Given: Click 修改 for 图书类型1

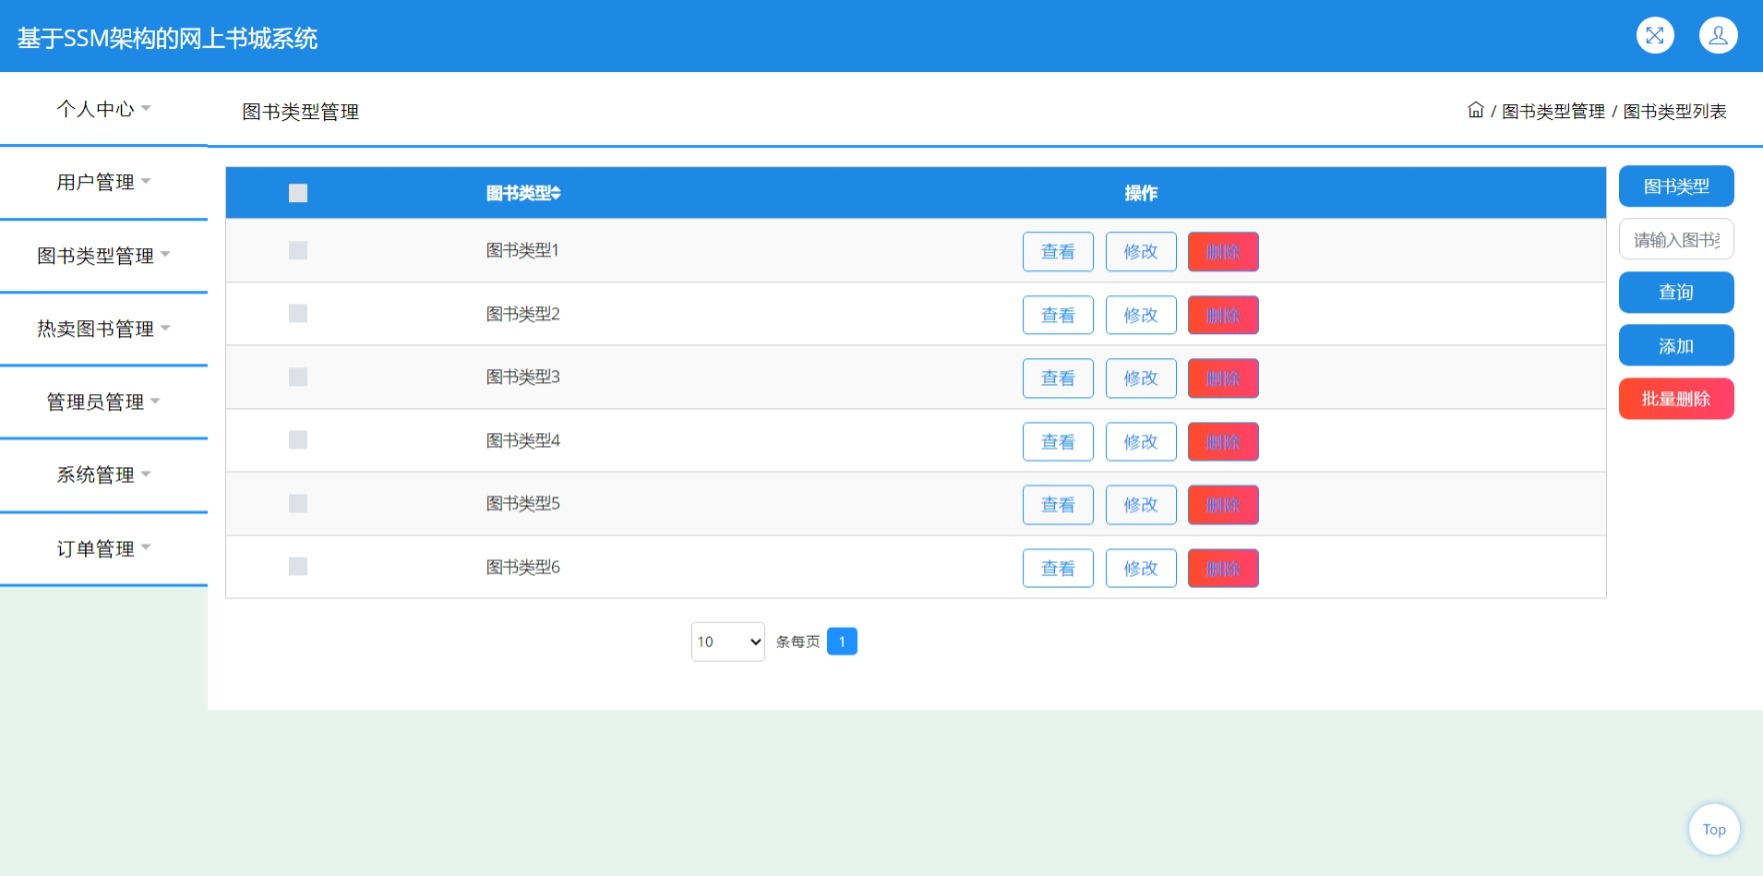Looking at the screenshot, I should tap(1141, 252).
